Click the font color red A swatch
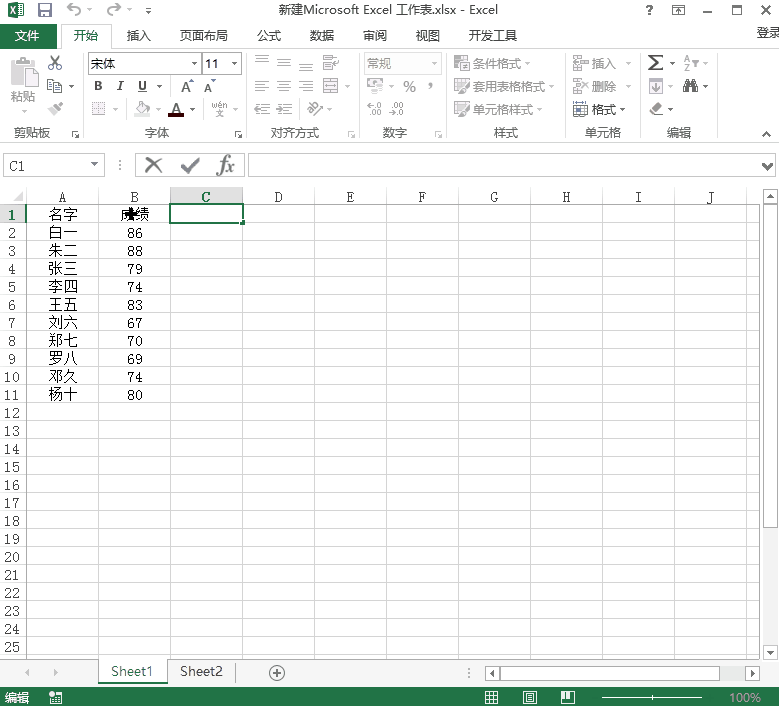 point(177,109)
